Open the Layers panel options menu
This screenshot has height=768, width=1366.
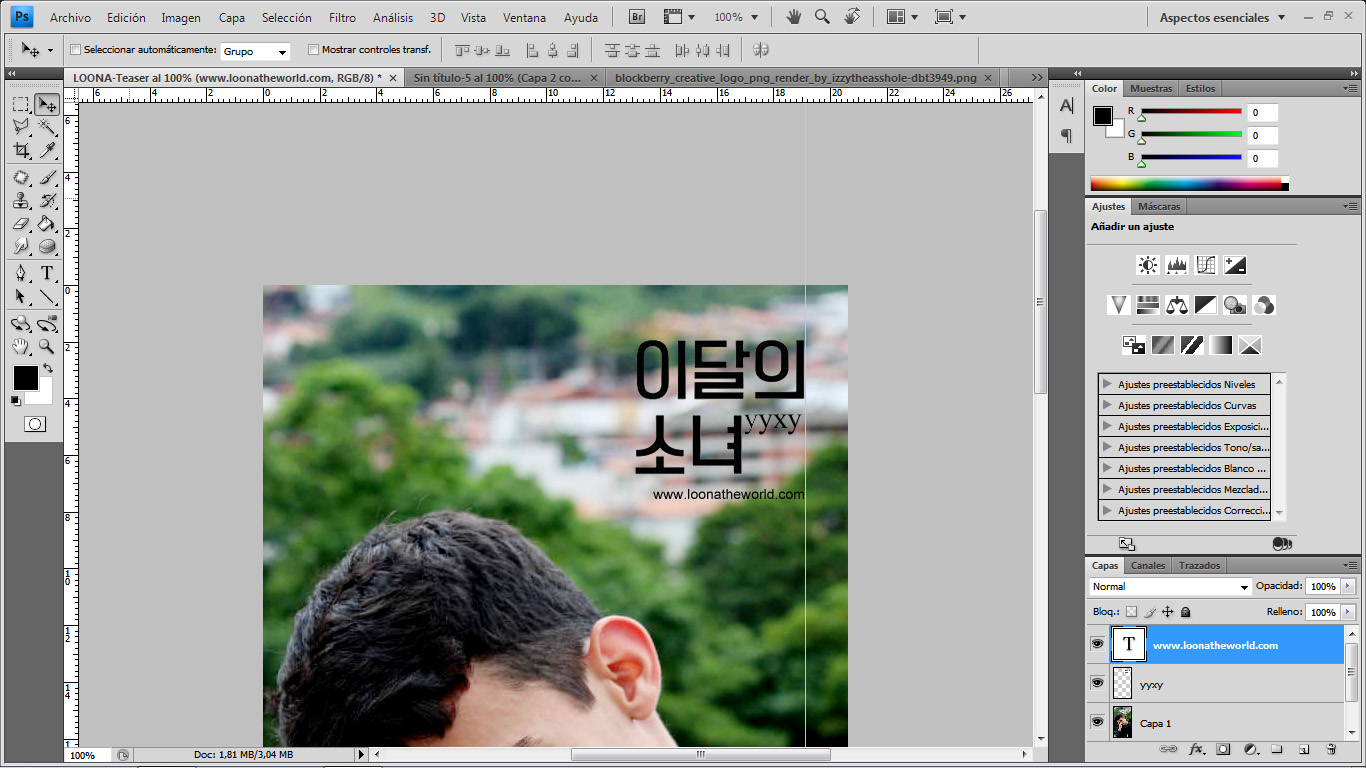coord(1350,565)
